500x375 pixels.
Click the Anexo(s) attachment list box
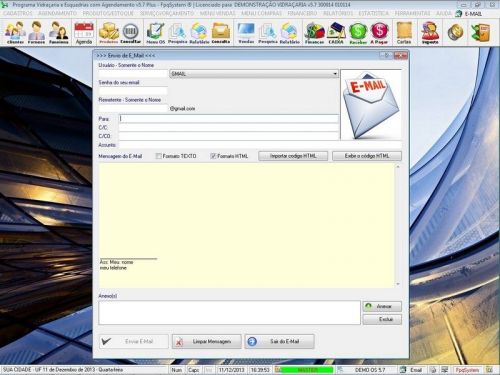coord(229,313)
